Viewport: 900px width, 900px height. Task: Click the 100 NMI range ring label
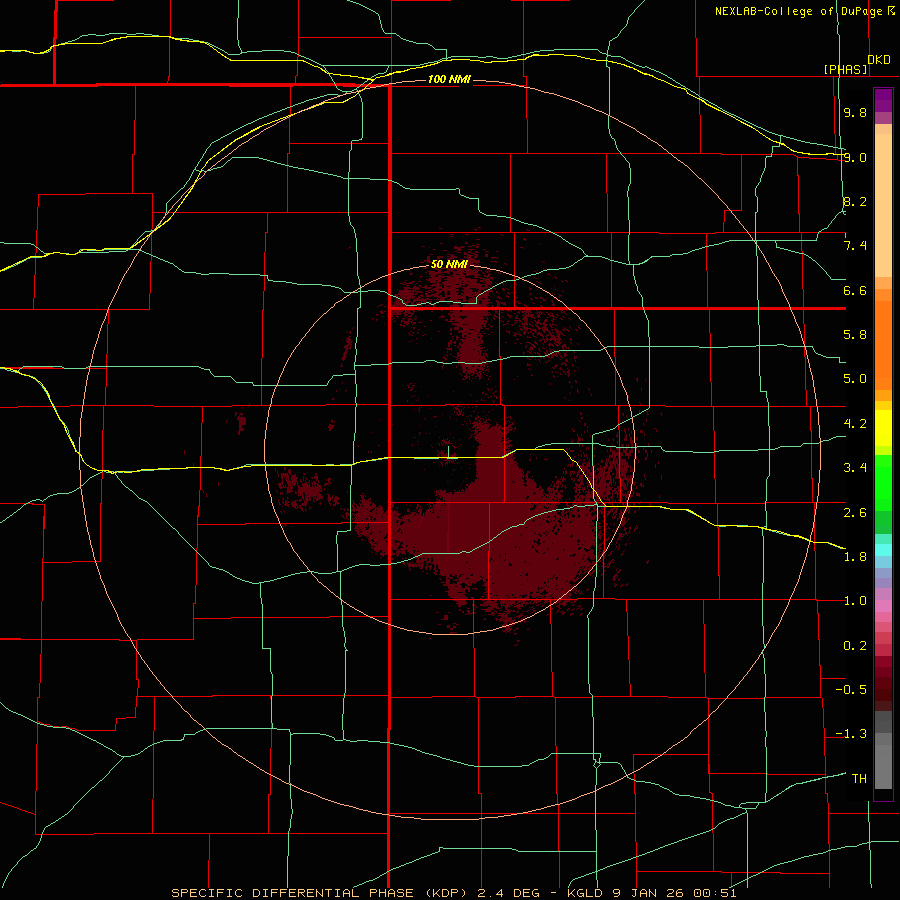pyautogui.click(x=449, y=79)
